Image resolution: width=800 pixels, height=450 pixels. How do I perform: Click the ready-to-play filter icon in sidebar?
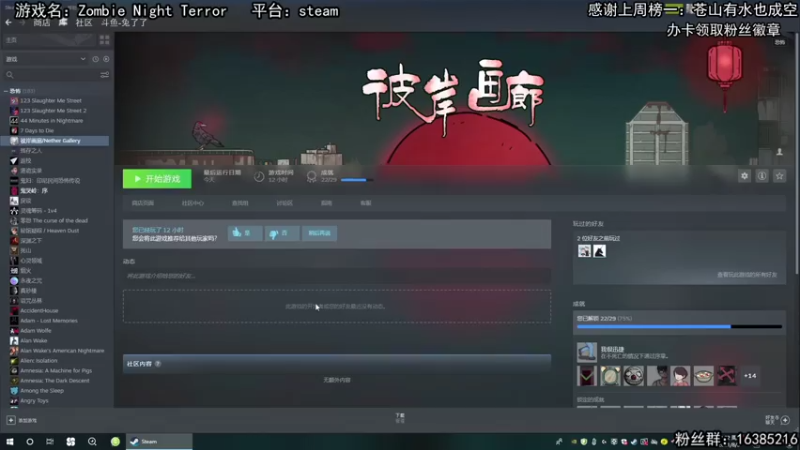click(106, 59)
